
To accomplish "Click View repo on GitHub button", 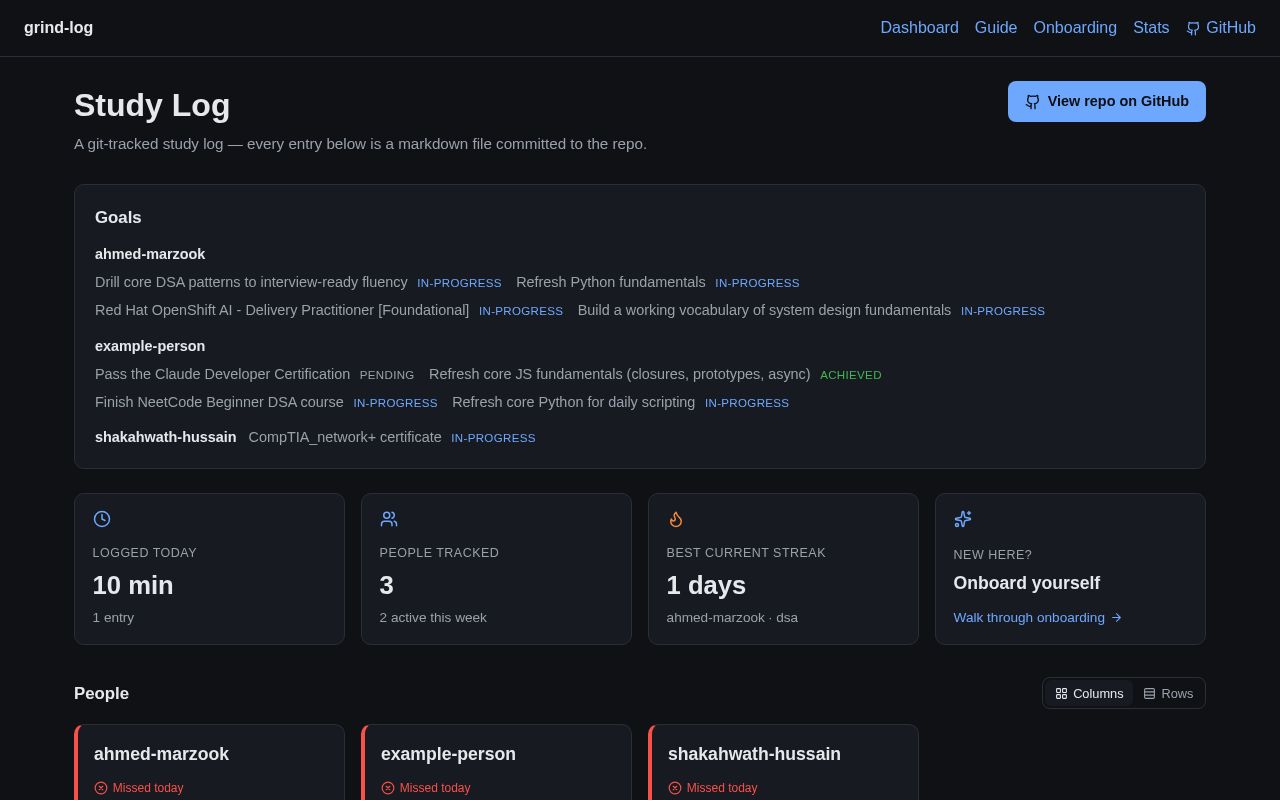I will (x=1107, y=101).
